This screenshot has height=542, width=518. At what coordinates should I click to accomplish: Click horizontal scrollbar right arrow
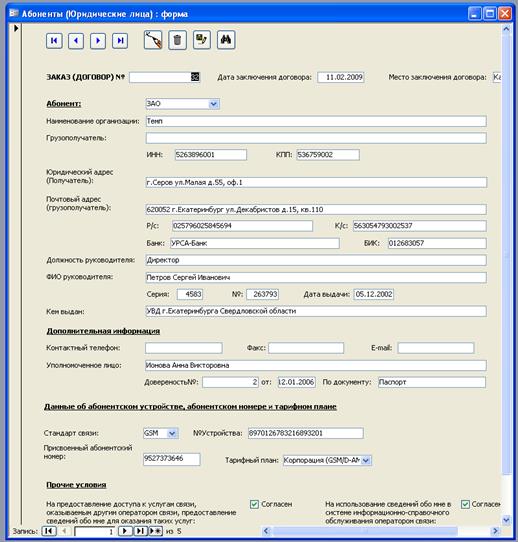(x=496, y=531)
